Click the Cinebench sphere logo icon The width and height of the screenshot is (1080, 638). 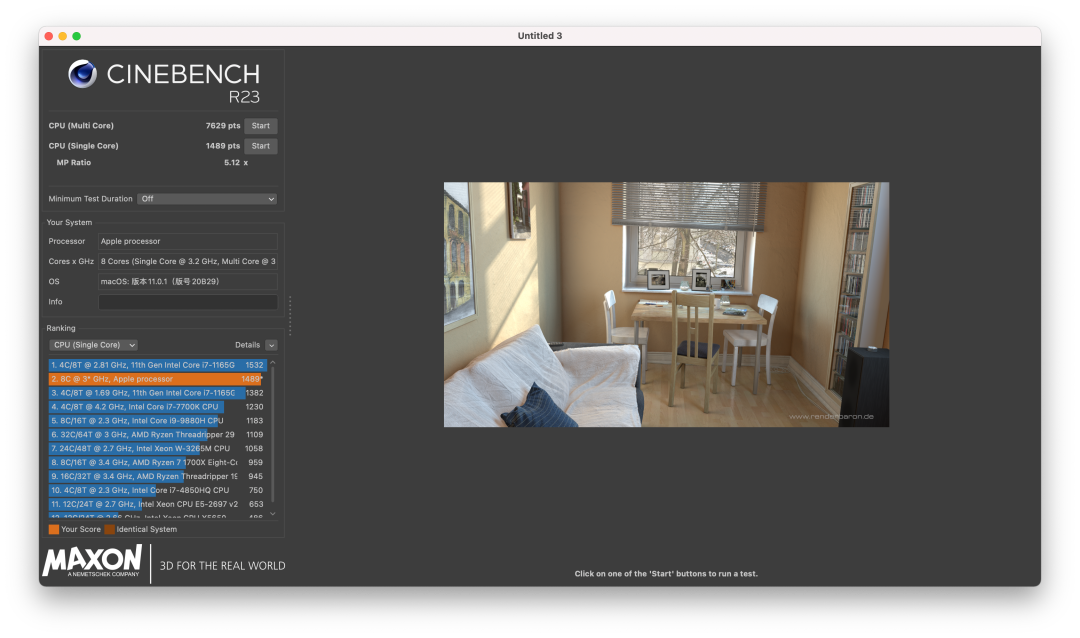point(82,74)
